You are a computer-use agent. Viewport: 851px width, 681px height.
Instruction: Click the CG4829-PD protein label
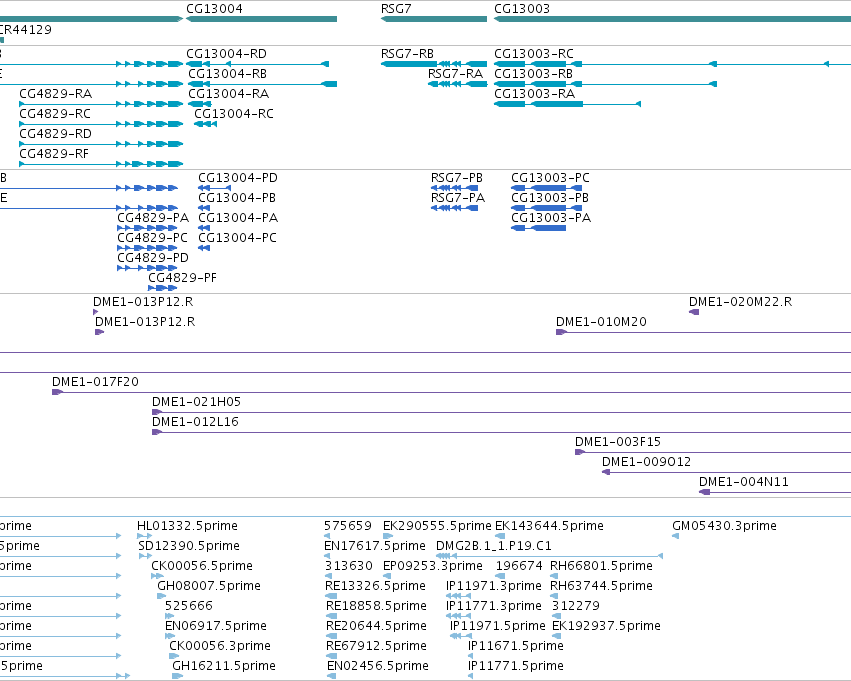[x=153, y=258]
